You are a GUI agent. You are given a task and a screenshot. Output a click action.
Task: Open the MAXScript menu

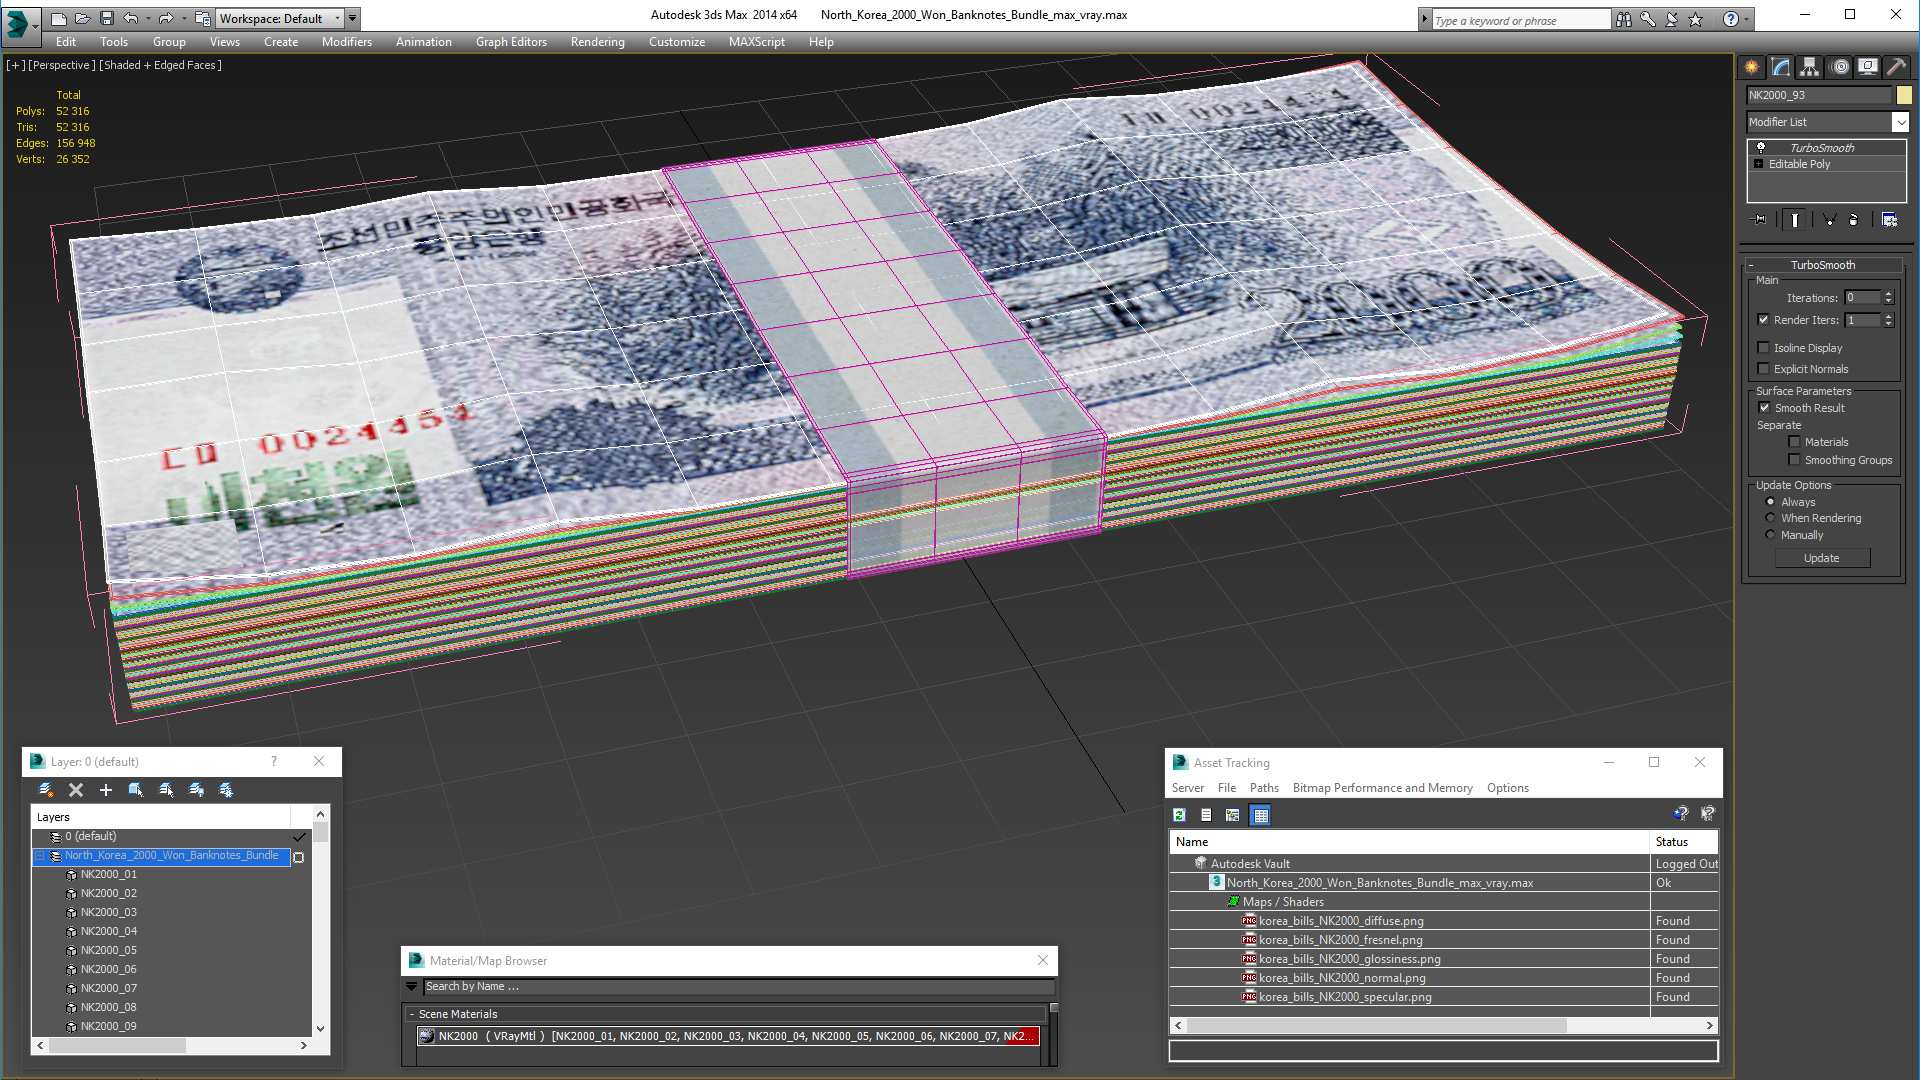pos(756,42)
